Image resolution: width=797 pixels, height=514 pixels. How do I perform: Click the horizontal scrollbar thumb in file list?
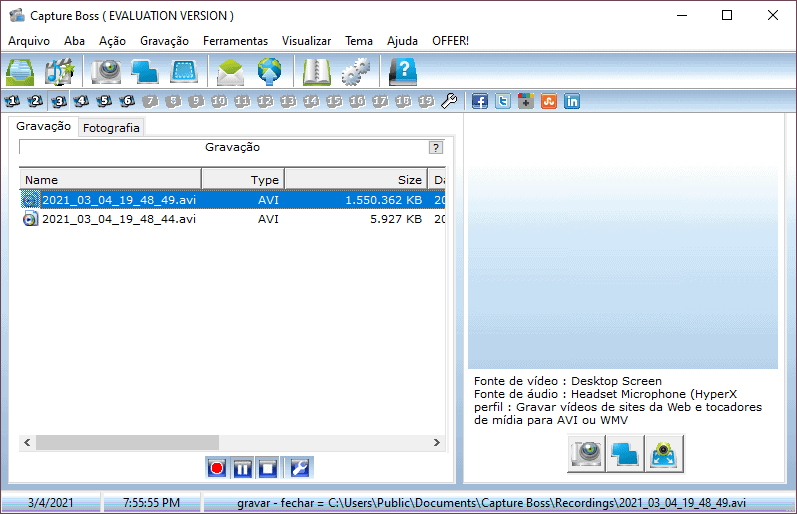point(127,442)
